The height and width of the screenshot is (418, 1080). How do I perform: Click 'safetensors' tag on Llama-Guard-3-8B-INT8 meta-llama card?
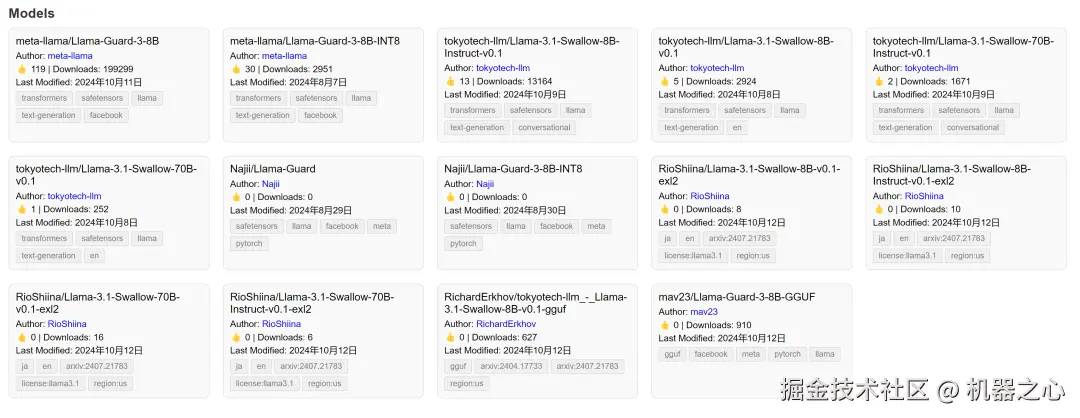pos(317,98)
